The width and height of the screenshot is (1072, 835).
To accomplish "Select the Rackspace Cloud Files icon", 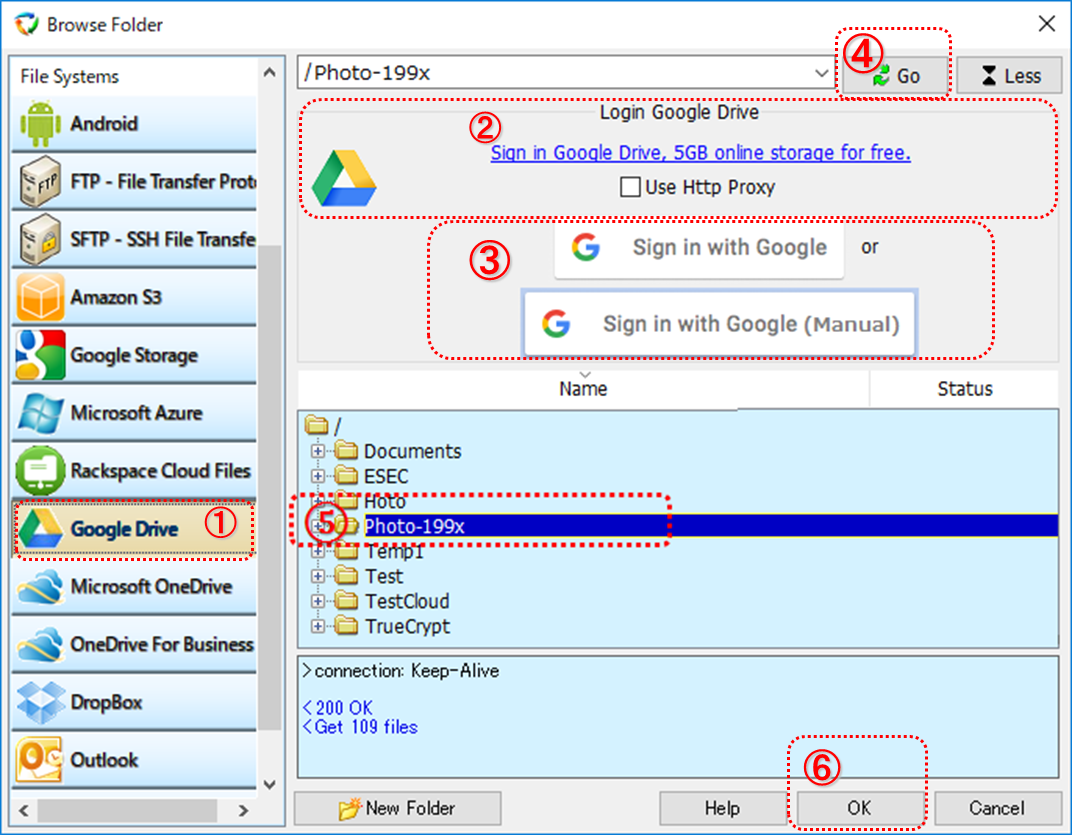I will click(x=40, y=470).
